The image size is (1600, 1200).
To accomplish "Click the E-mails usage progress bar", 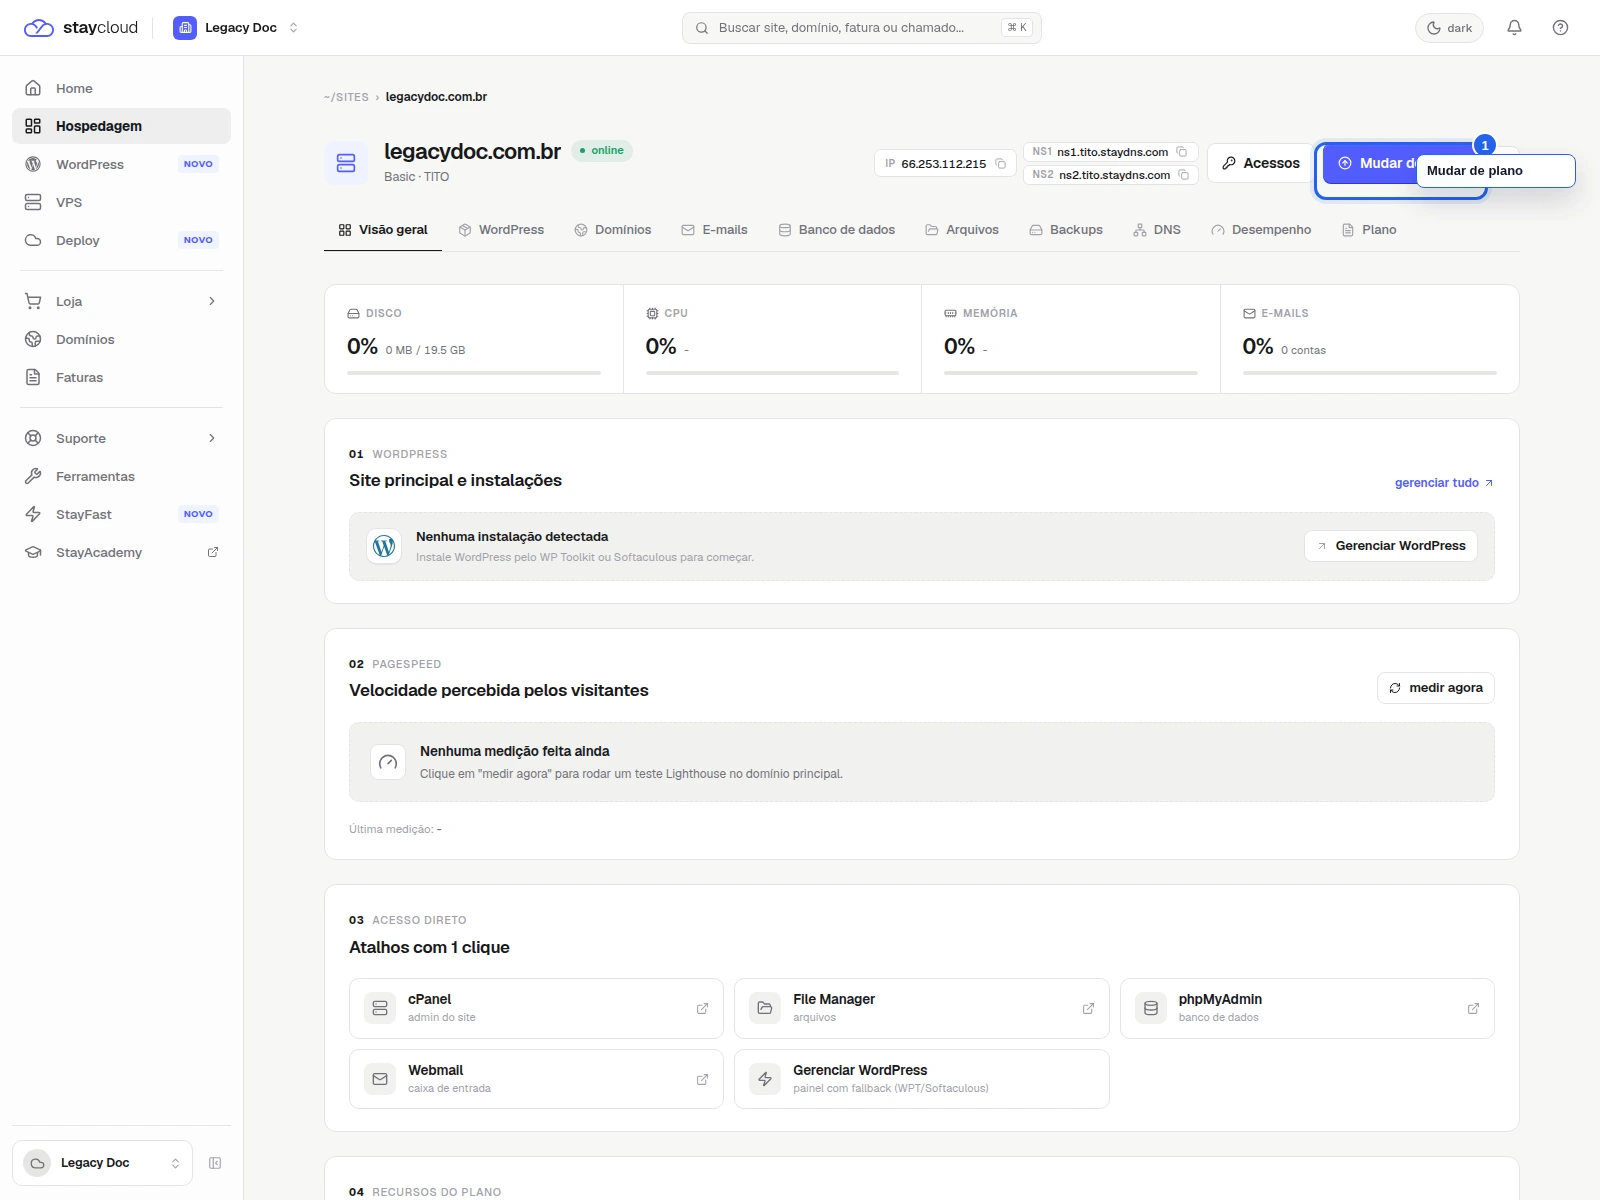I will pos(1369,373).
